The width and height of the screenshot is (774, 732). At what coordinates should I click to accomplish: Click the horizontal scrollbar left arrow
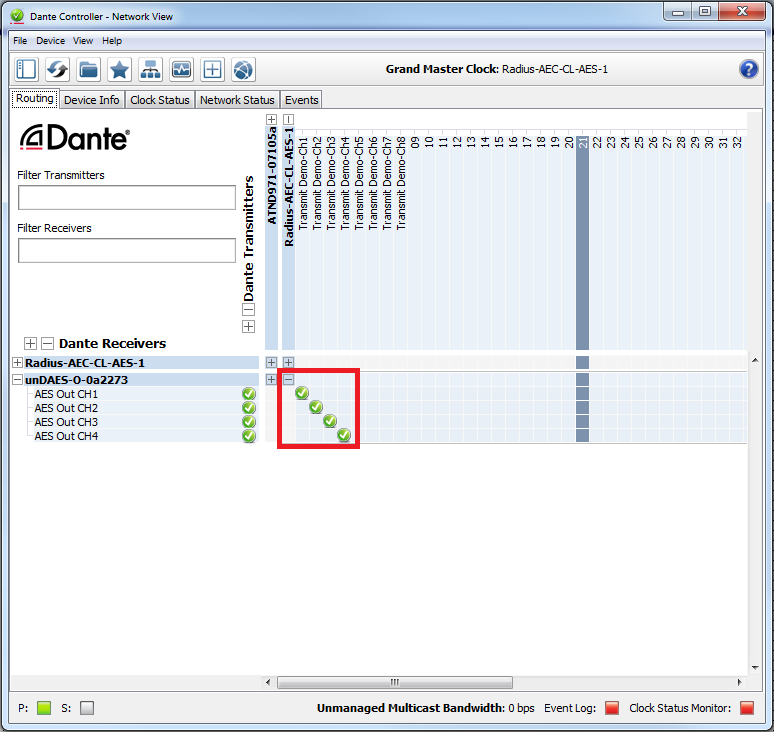(268, 683)
